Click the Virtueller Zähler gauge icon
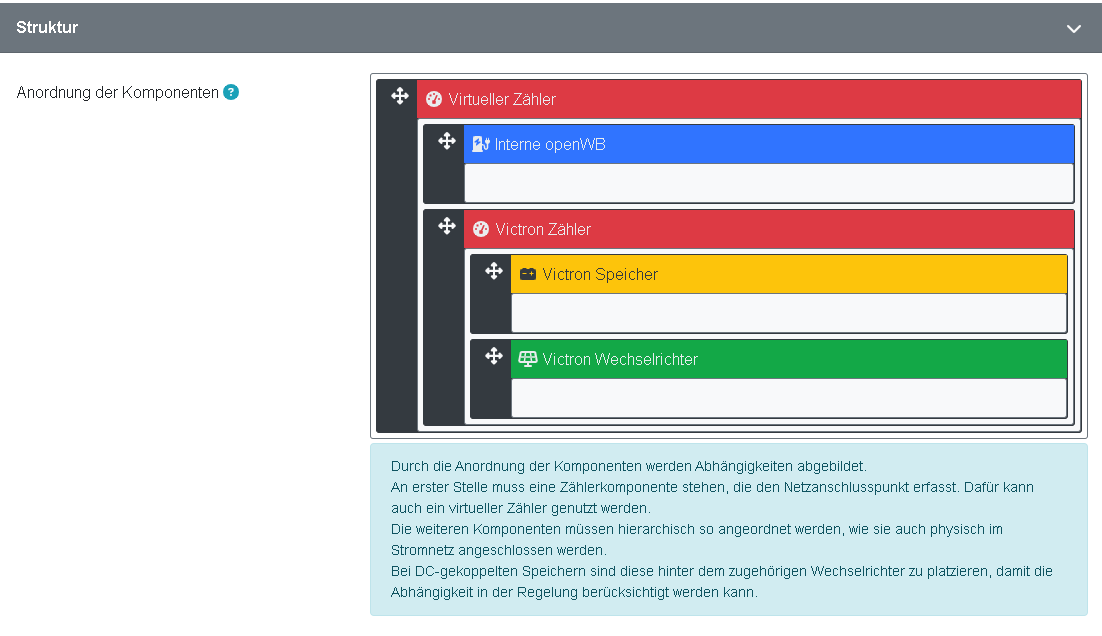This screenshot has width=1102, height=636. pyautogui.click(x=434, y=99)
